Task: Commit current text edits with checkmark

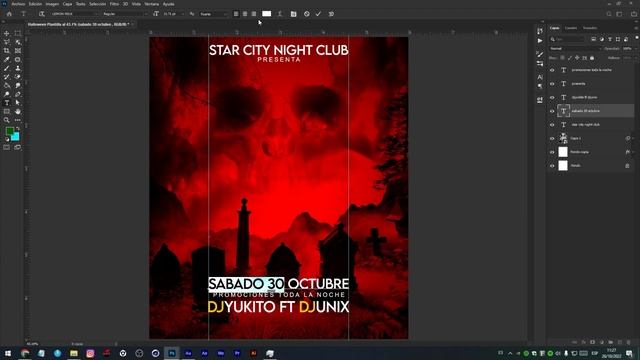Action: point(318,14)
